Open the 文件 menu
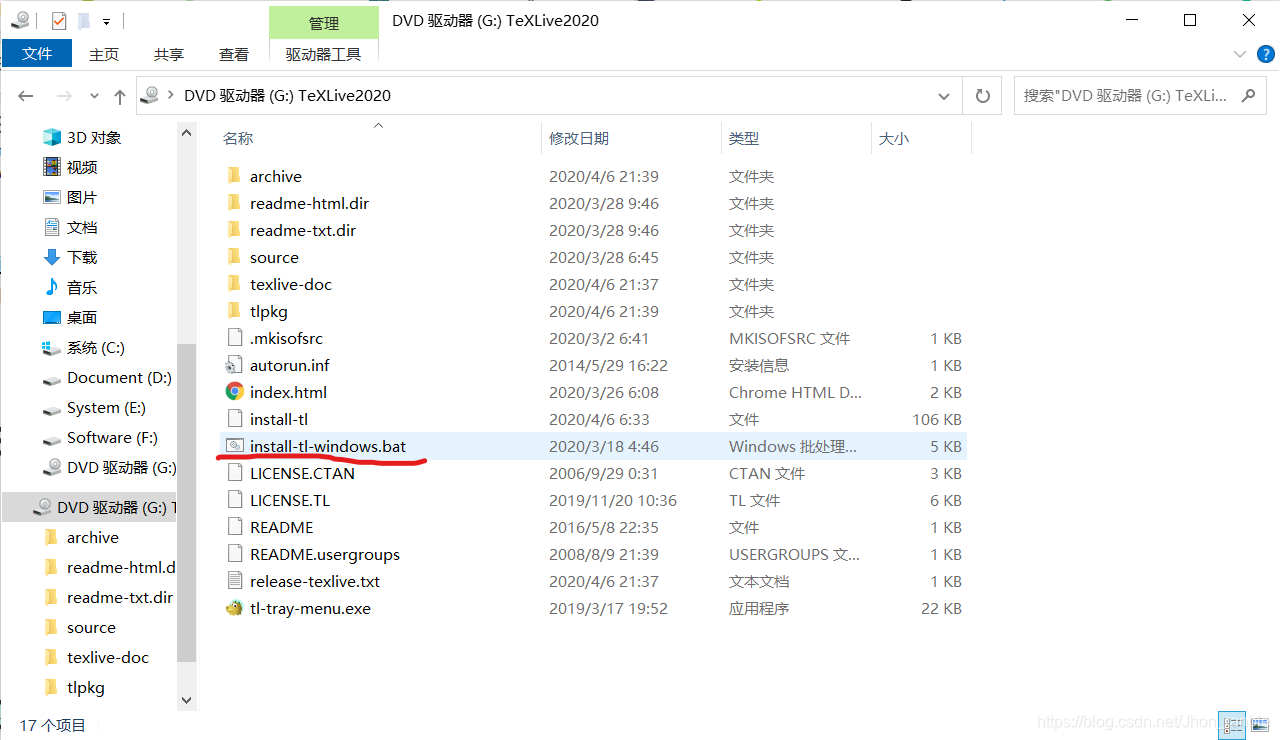The width and height of the screenshot is (1280, 740). point(37,54)
